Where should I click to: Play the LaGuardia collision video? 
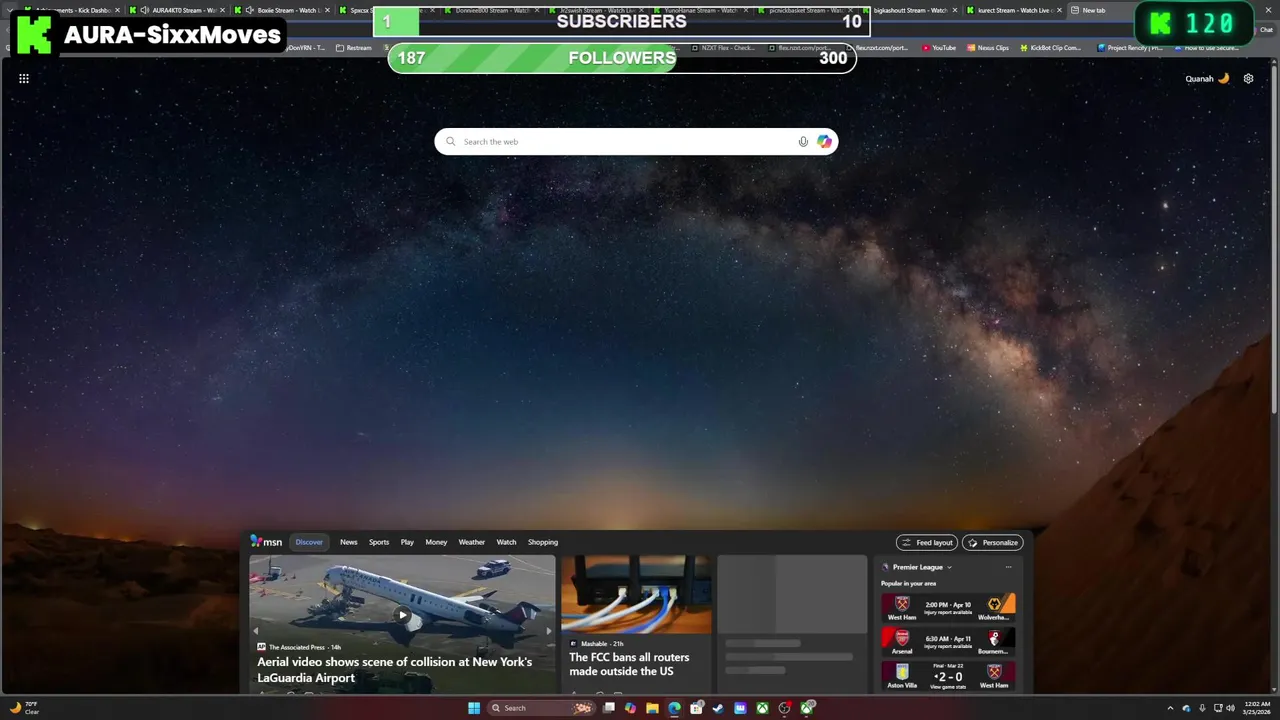402,615
